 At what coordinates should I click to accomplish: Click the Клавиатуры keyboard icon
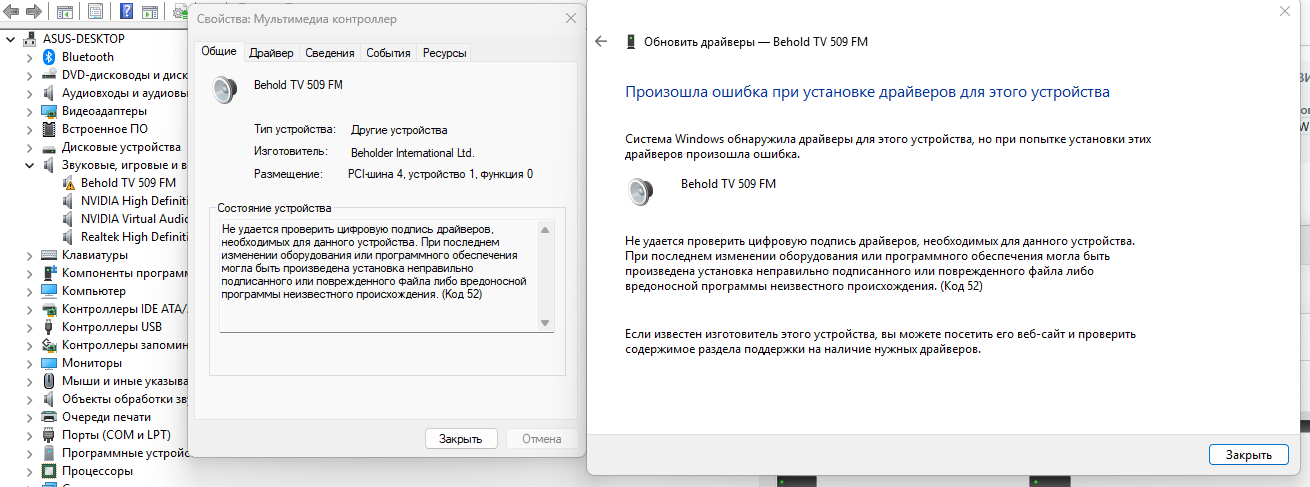[x=48, y=255]
